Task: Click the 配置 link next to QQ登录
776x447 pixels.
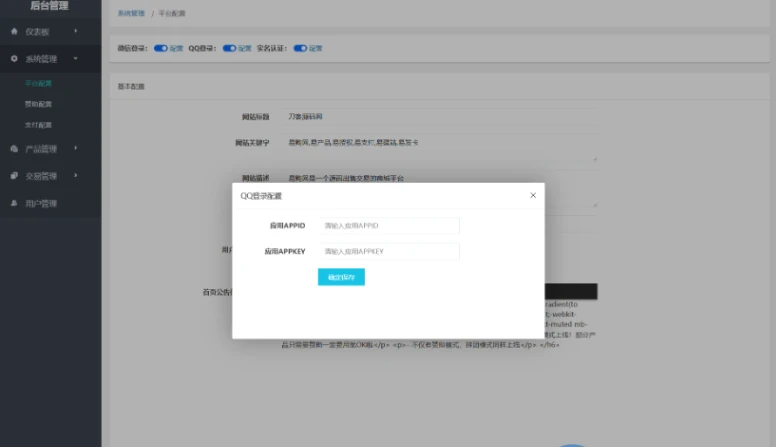Action: 245,48
